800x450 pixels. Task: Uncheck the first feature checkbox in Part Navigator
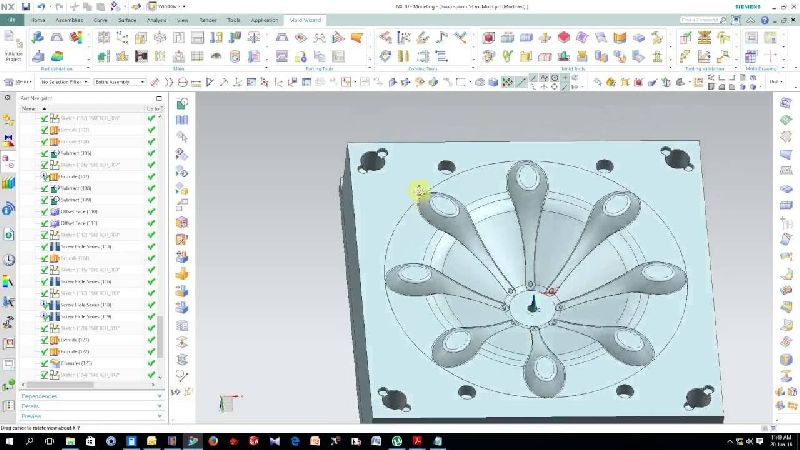coord(44,118)
